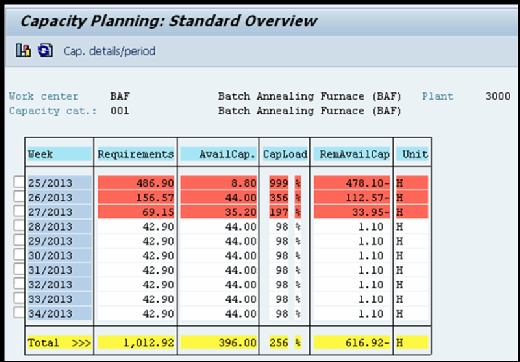
Task: Click the Work center label
Action: pos(43,96)
